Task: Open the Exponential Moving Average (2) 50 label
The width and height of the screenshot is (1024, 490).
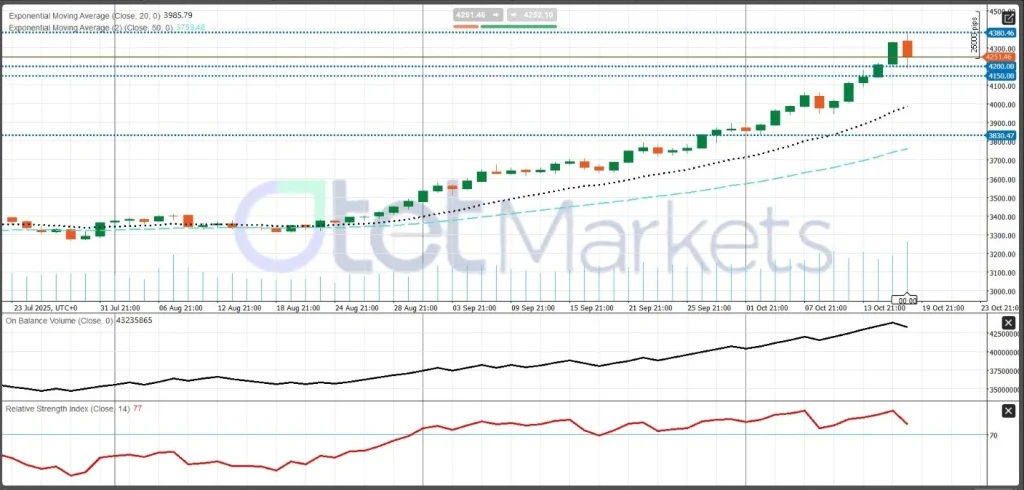Action: [x=106, y=28]
